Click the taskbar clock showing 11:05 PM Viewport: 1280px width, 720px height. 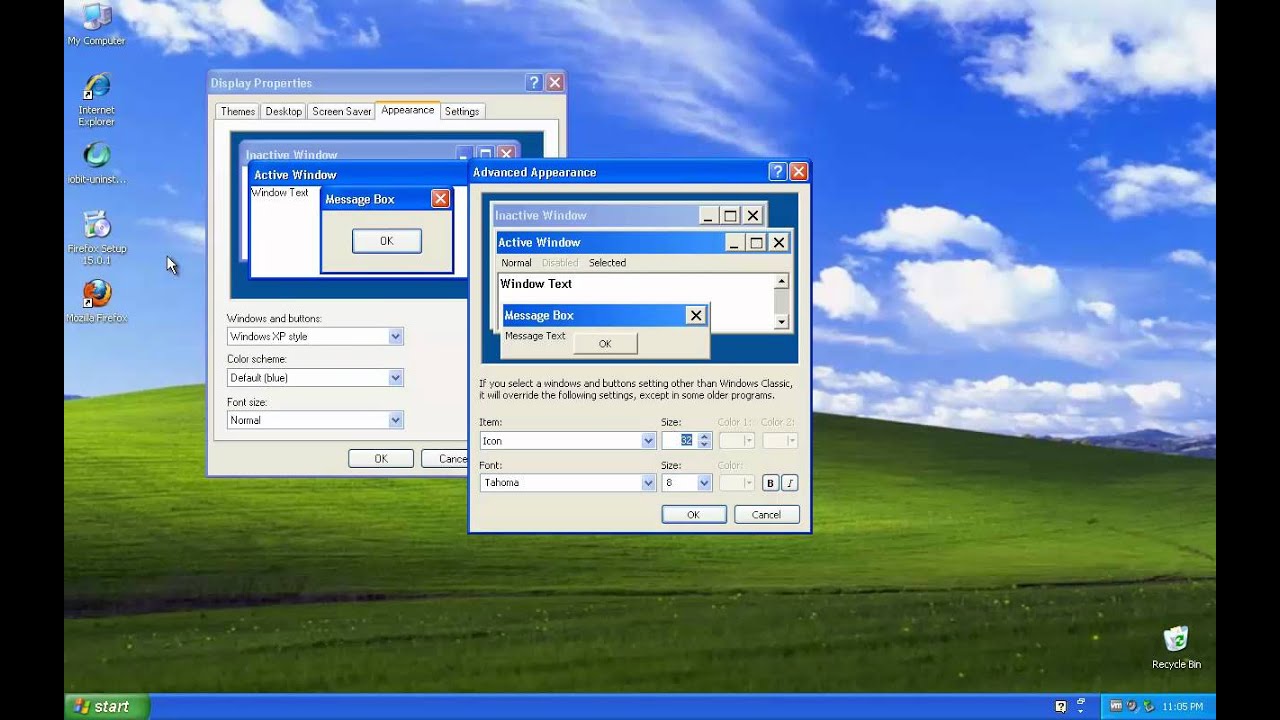pos(1183,706)
